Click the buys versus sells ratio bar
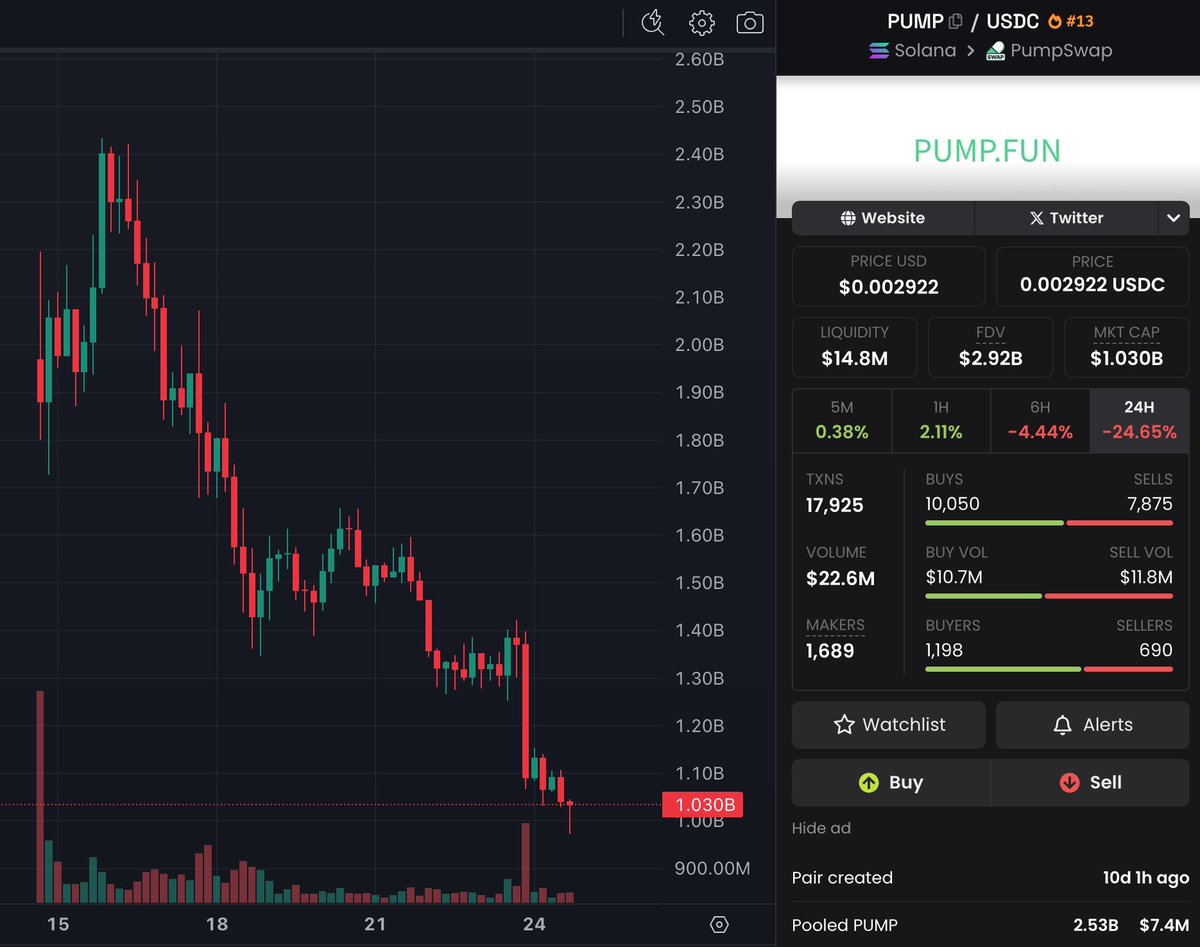The image size is (1200, 947). pyautogui.click(x=1049, y=523)
